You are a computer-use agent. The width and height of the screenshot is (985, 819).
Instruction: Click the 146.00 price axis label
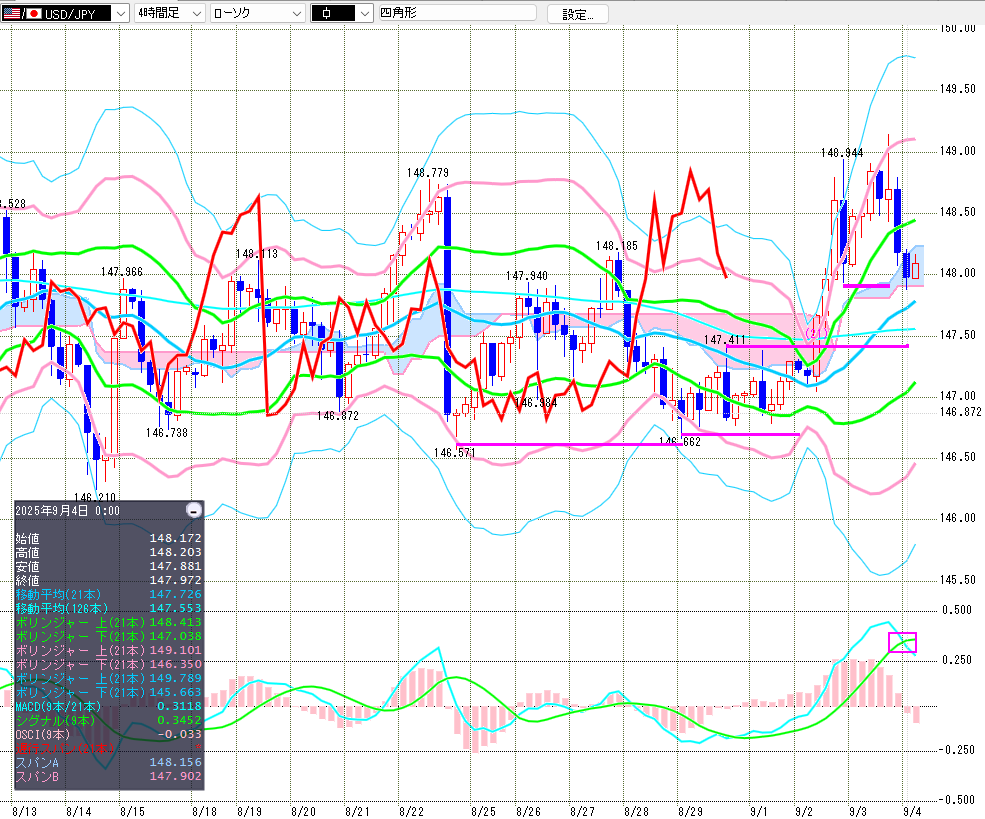tap(957, 518)
